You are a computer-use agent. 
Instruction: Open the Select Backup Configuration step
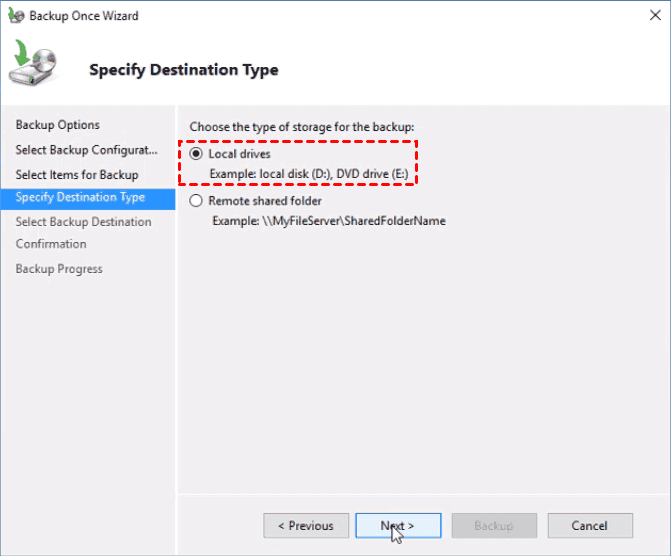(87, 150)
